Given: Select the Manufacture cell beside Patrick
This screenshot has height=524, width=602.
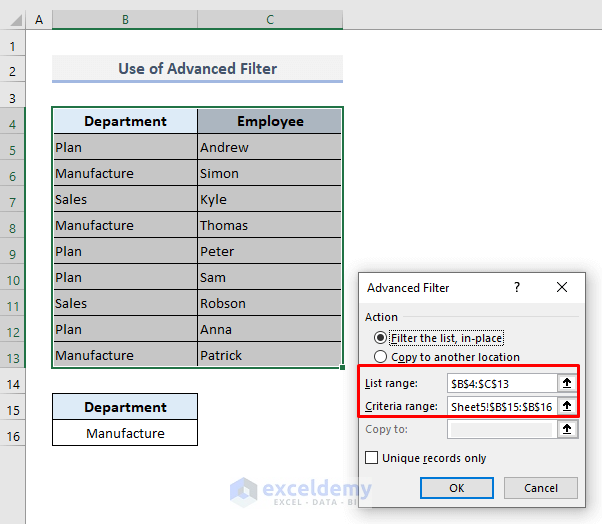Looking at the screenshot, I should [125, 355].
